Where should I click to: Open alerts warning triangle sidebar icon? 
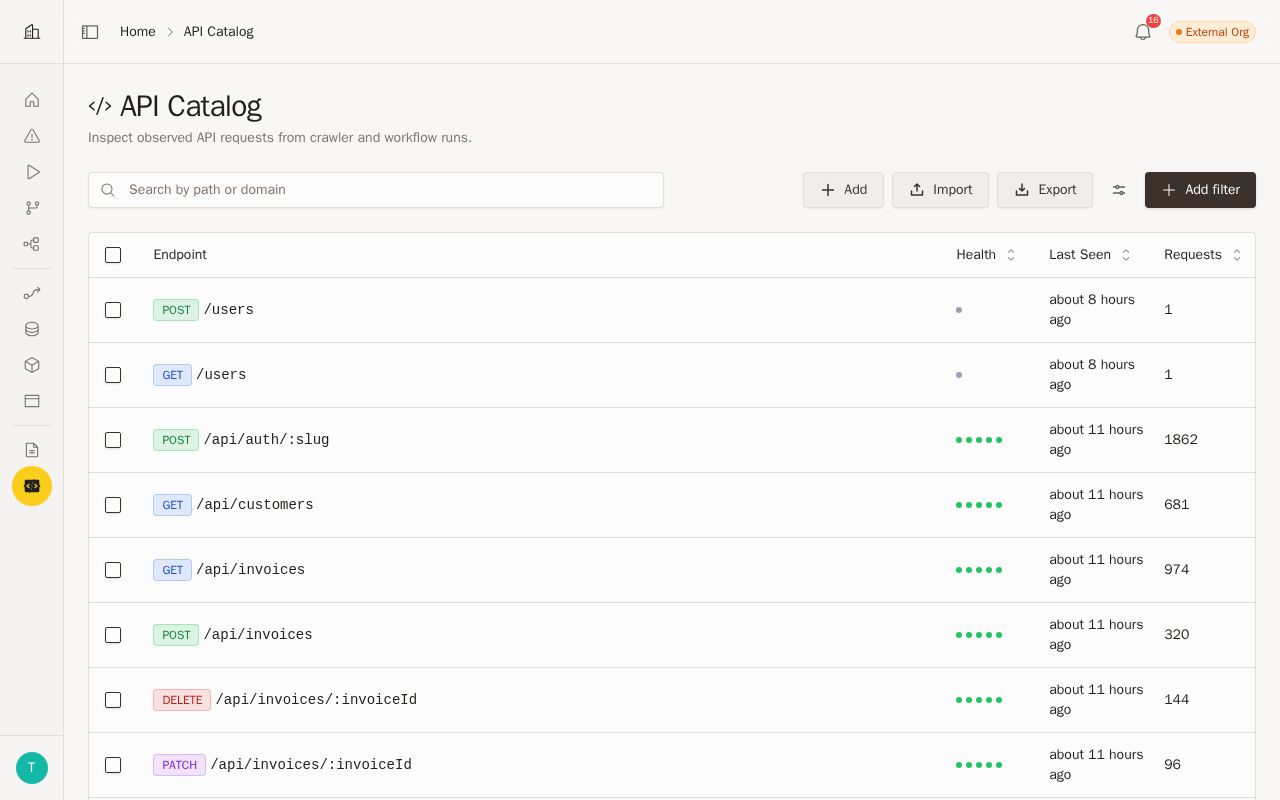[x=32, y=136]
